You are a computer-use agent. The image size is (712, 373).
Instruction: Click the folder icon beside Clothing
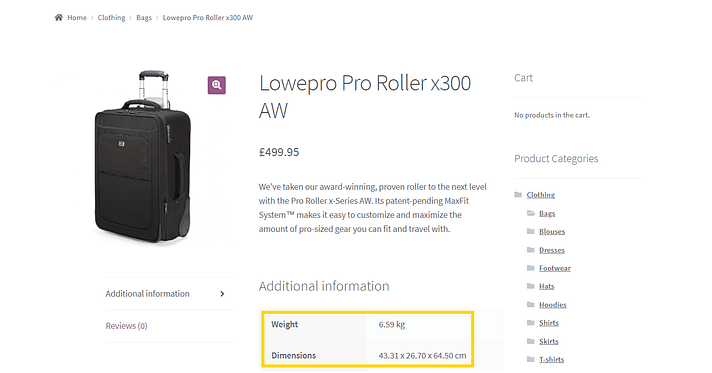pos(518,194)
